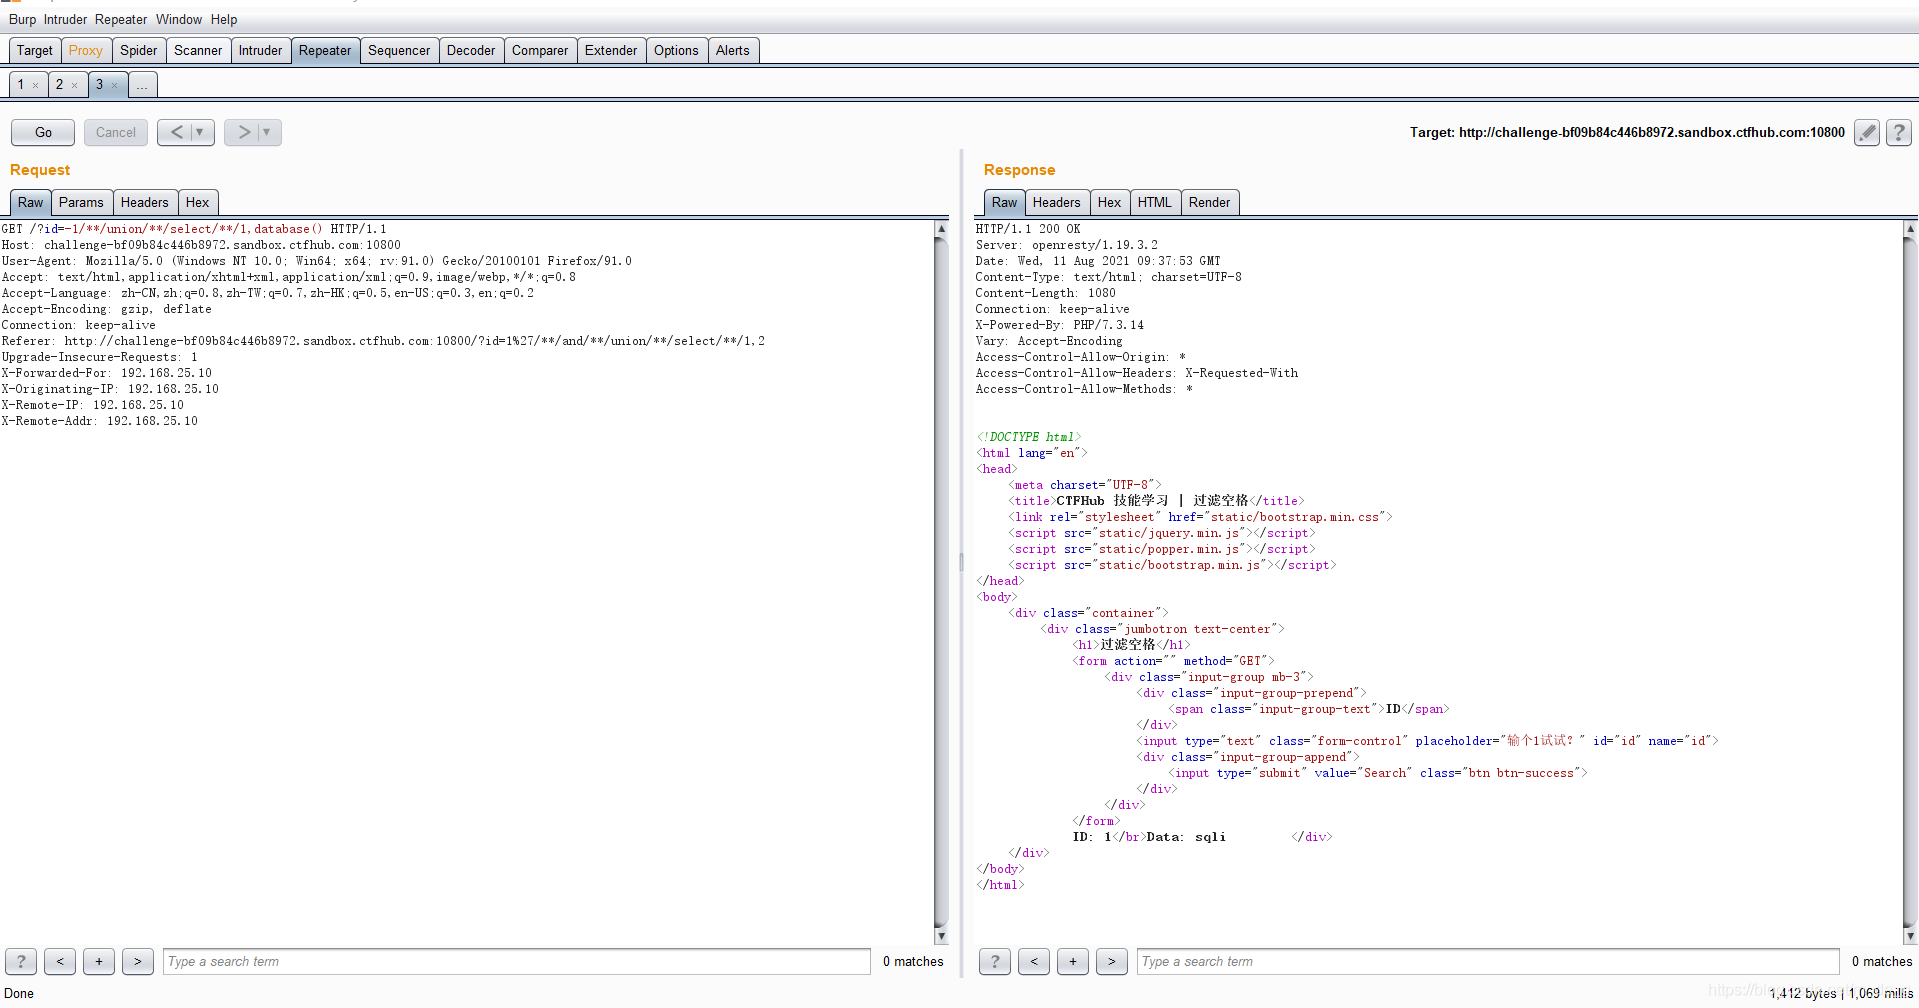The width and height of the screenshot is (1919, 1008).
Task: Click next match arrow in response search
Action: click(1111, 961)
